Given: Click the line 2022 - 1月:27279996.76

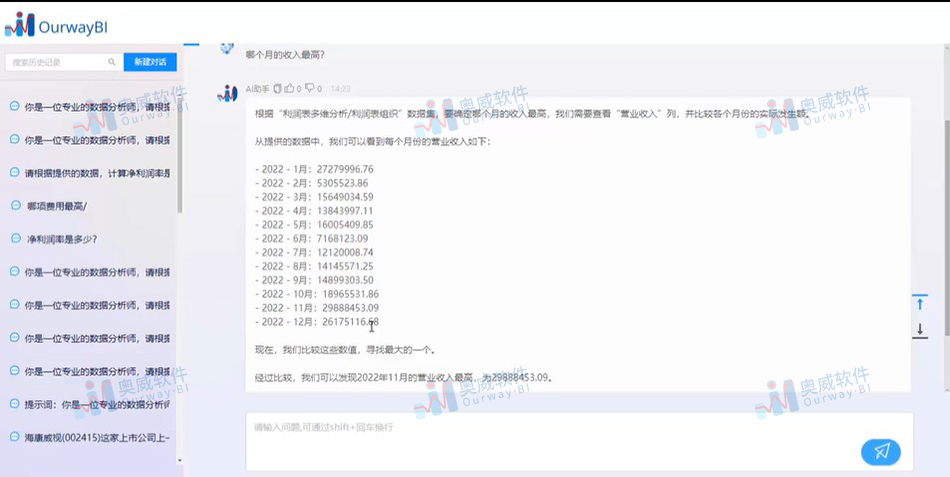Looking at the screenshot, I should click(x=314, y=169).
